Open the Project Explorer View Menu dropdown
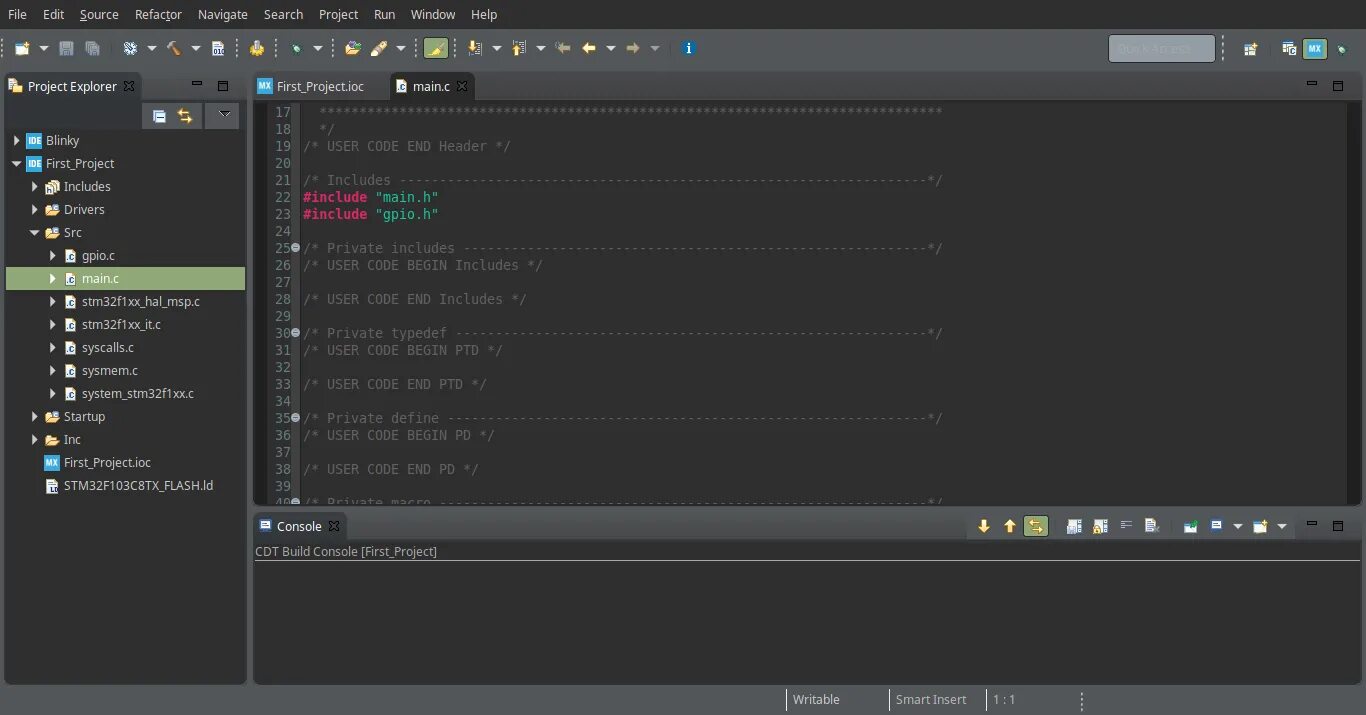Image resolution: width=1366 pixels, height=715 pixels. (x=224, y=115)
